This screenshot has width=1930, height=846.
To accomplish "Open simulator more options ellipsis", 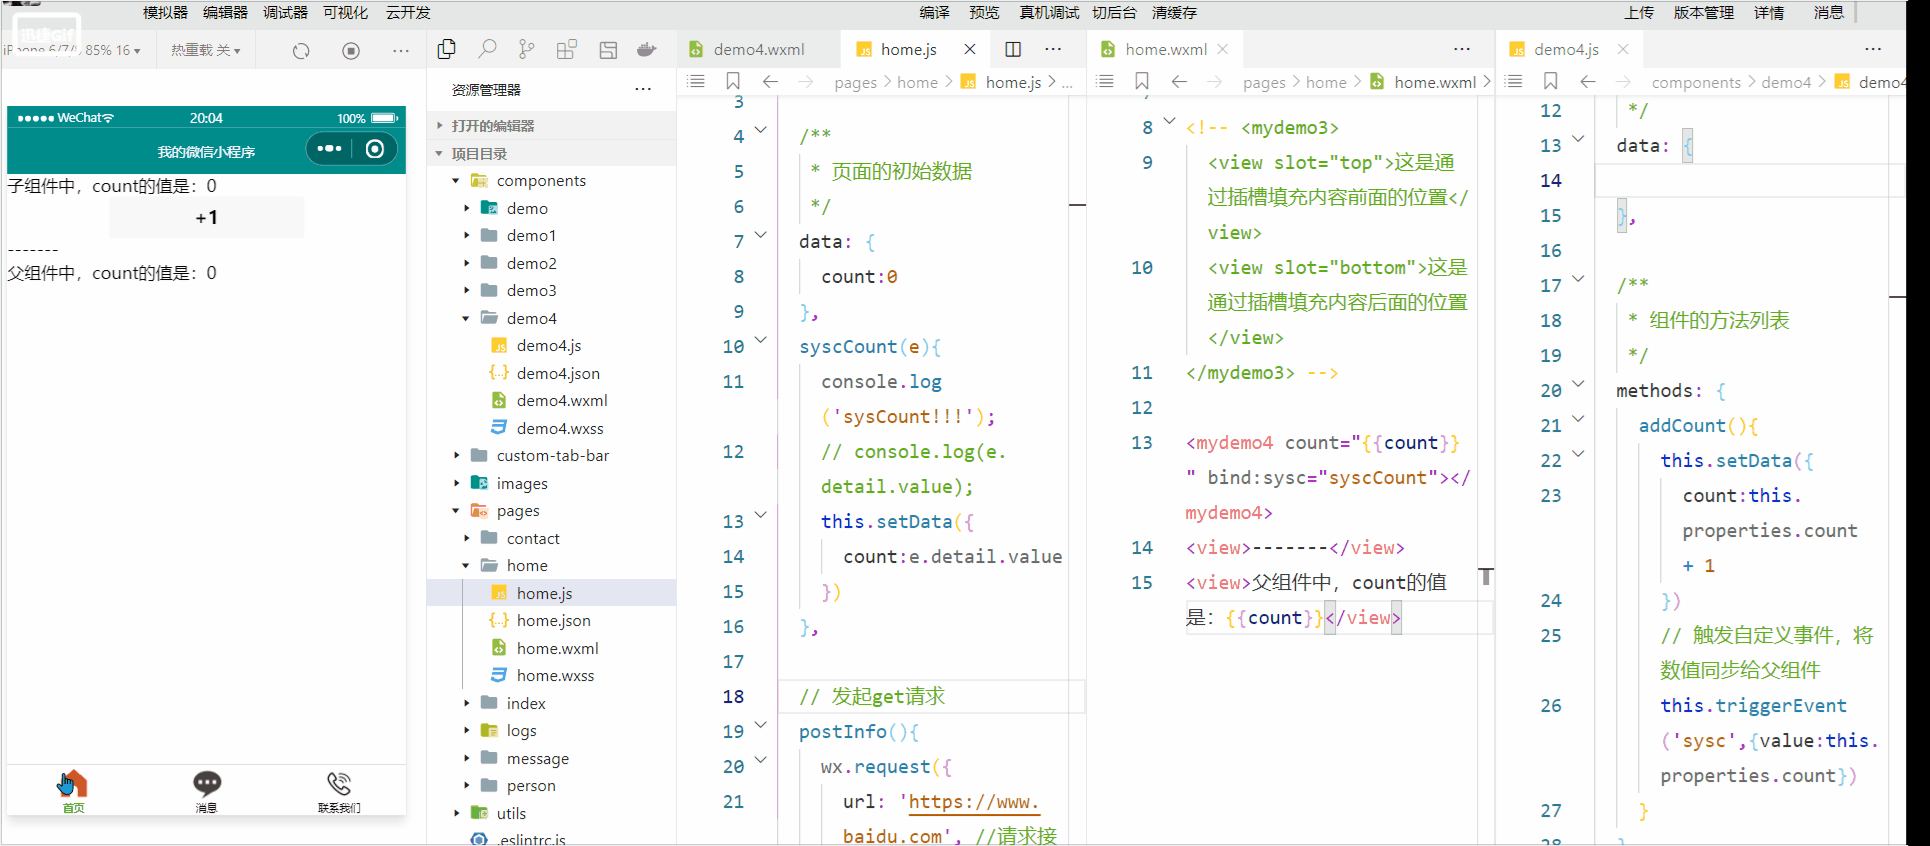I will point(401,50).
